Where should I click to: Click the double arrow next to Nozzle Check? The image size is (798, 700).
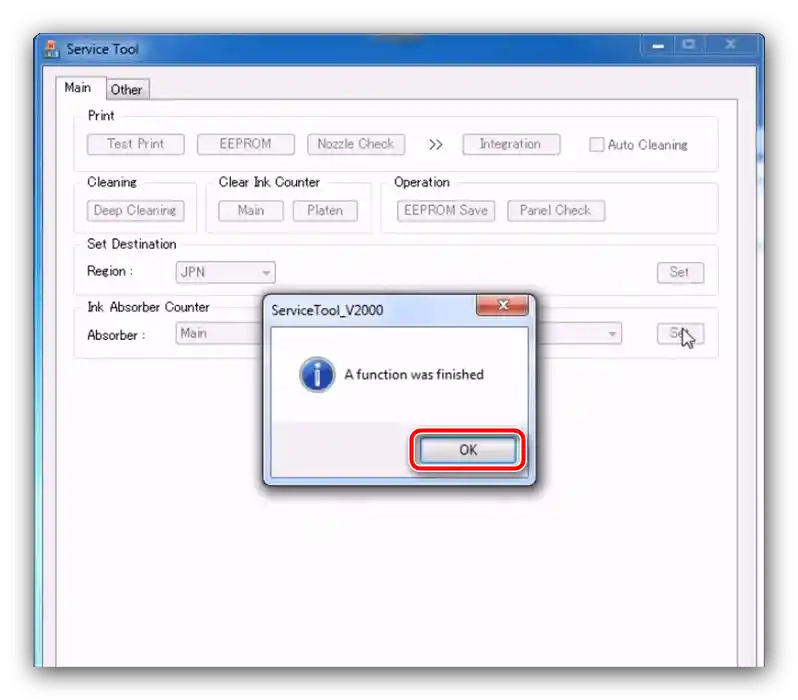435,145
